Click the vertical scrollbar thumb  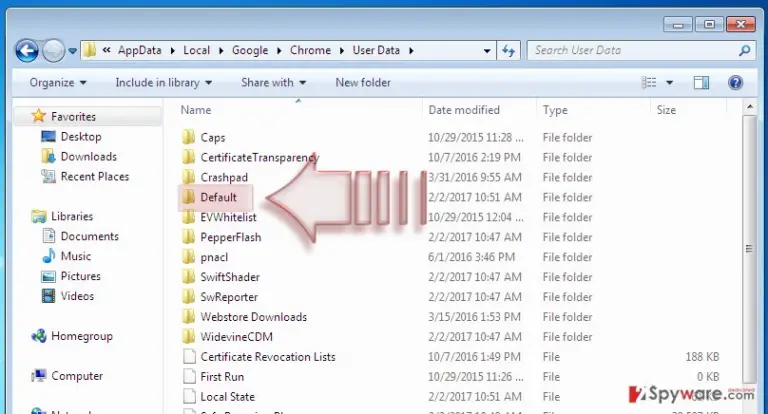point(749,249)
